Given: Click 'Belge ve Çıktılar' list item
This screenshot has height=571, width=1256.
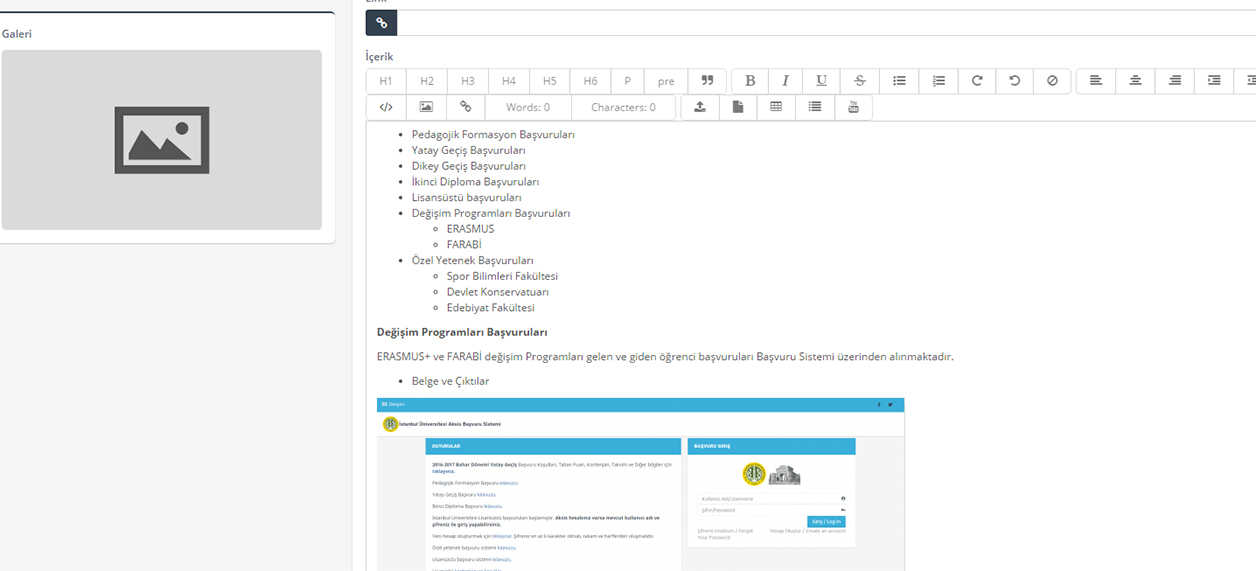Looking at the screenshot, I should point(451,381).
